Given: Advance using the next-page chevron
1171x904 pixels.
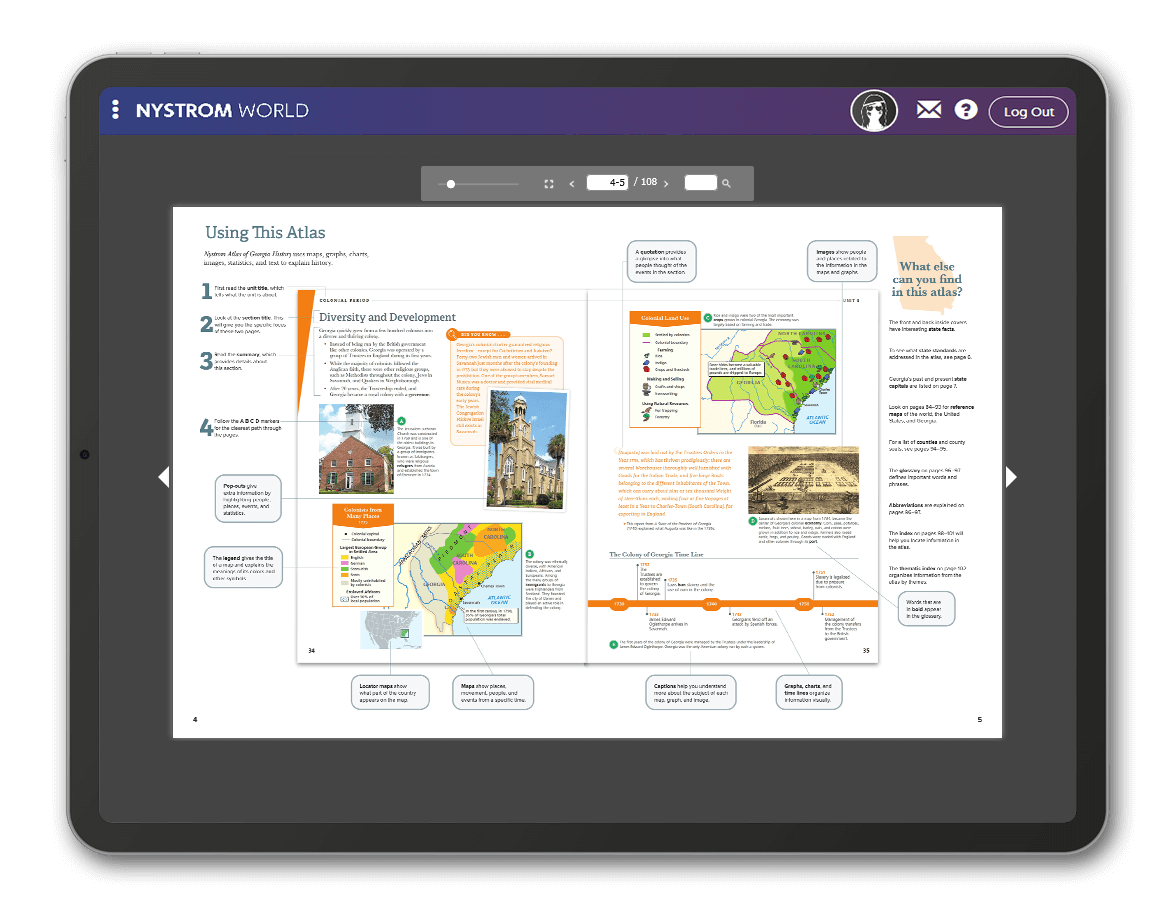Looking at the screenshot, I should tap(665, 183).
